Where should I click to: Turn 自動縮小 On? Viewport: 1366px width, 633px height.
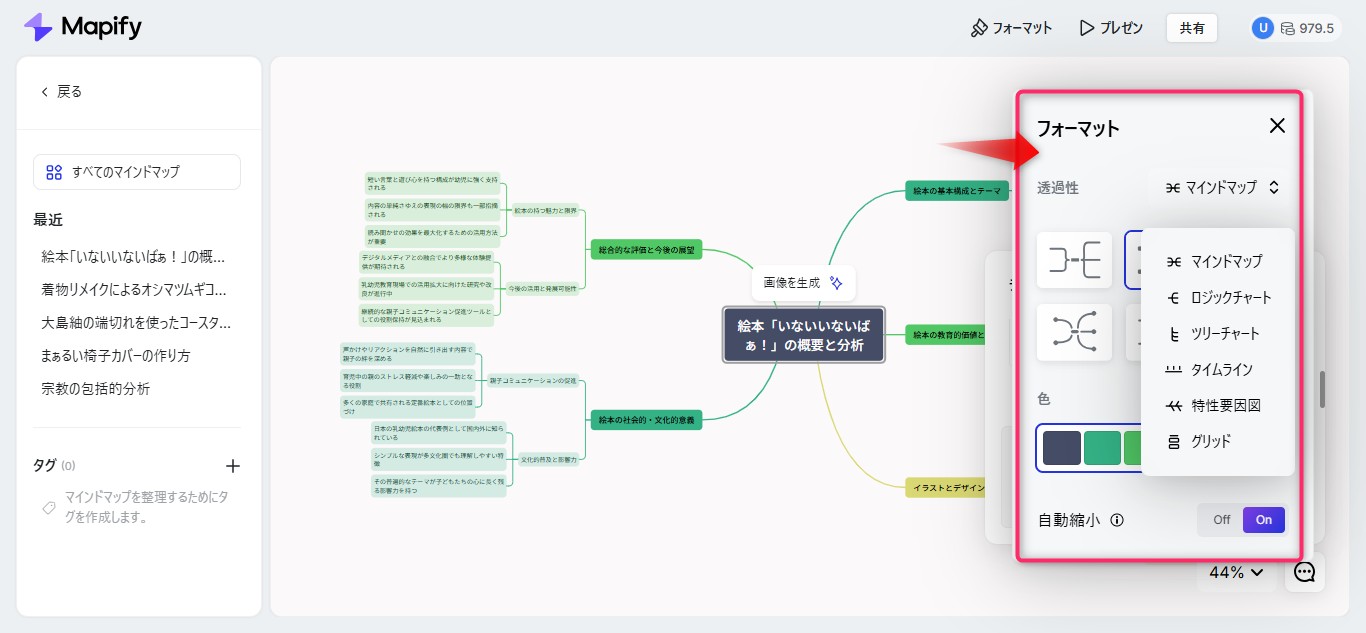(1264, 520)
